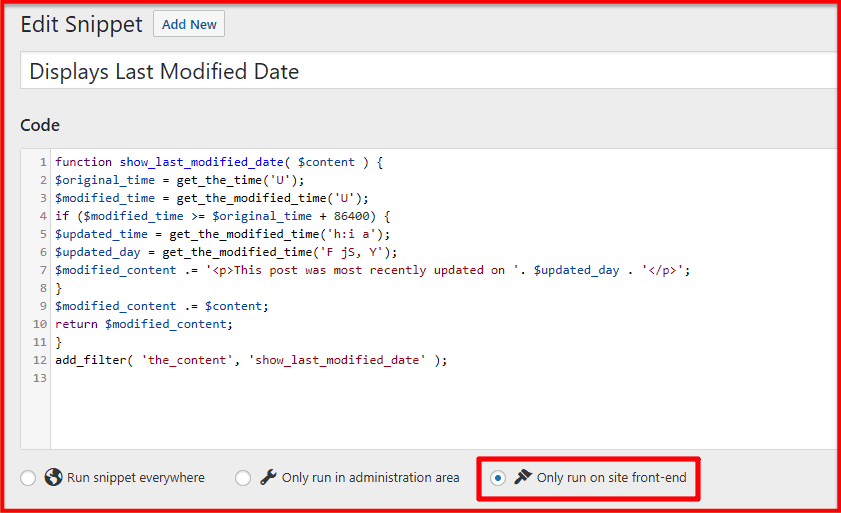This screenshot has height=513, width=841.
Task: Click the closing brace on line 11
Action: [58, 342]
